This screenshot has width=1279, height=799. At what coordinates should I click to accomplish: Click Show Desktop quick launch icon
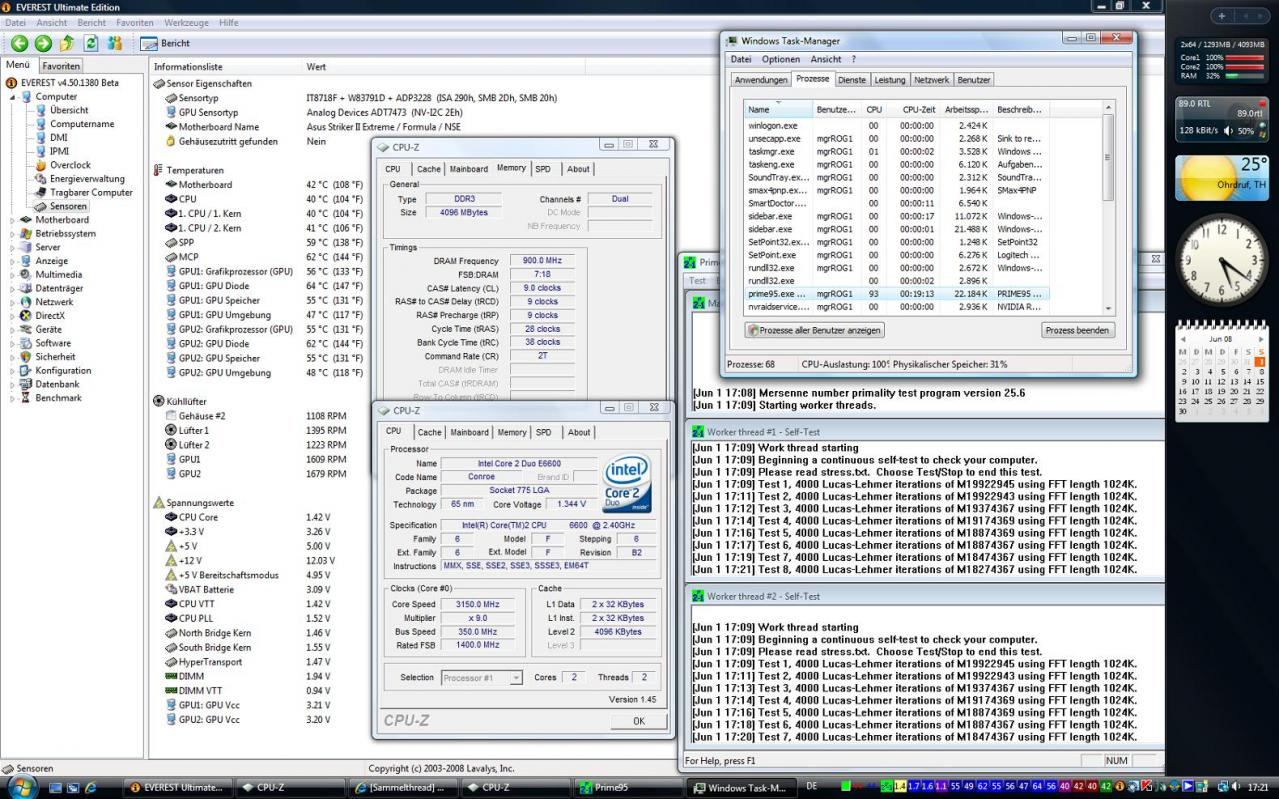coord(56,788)
